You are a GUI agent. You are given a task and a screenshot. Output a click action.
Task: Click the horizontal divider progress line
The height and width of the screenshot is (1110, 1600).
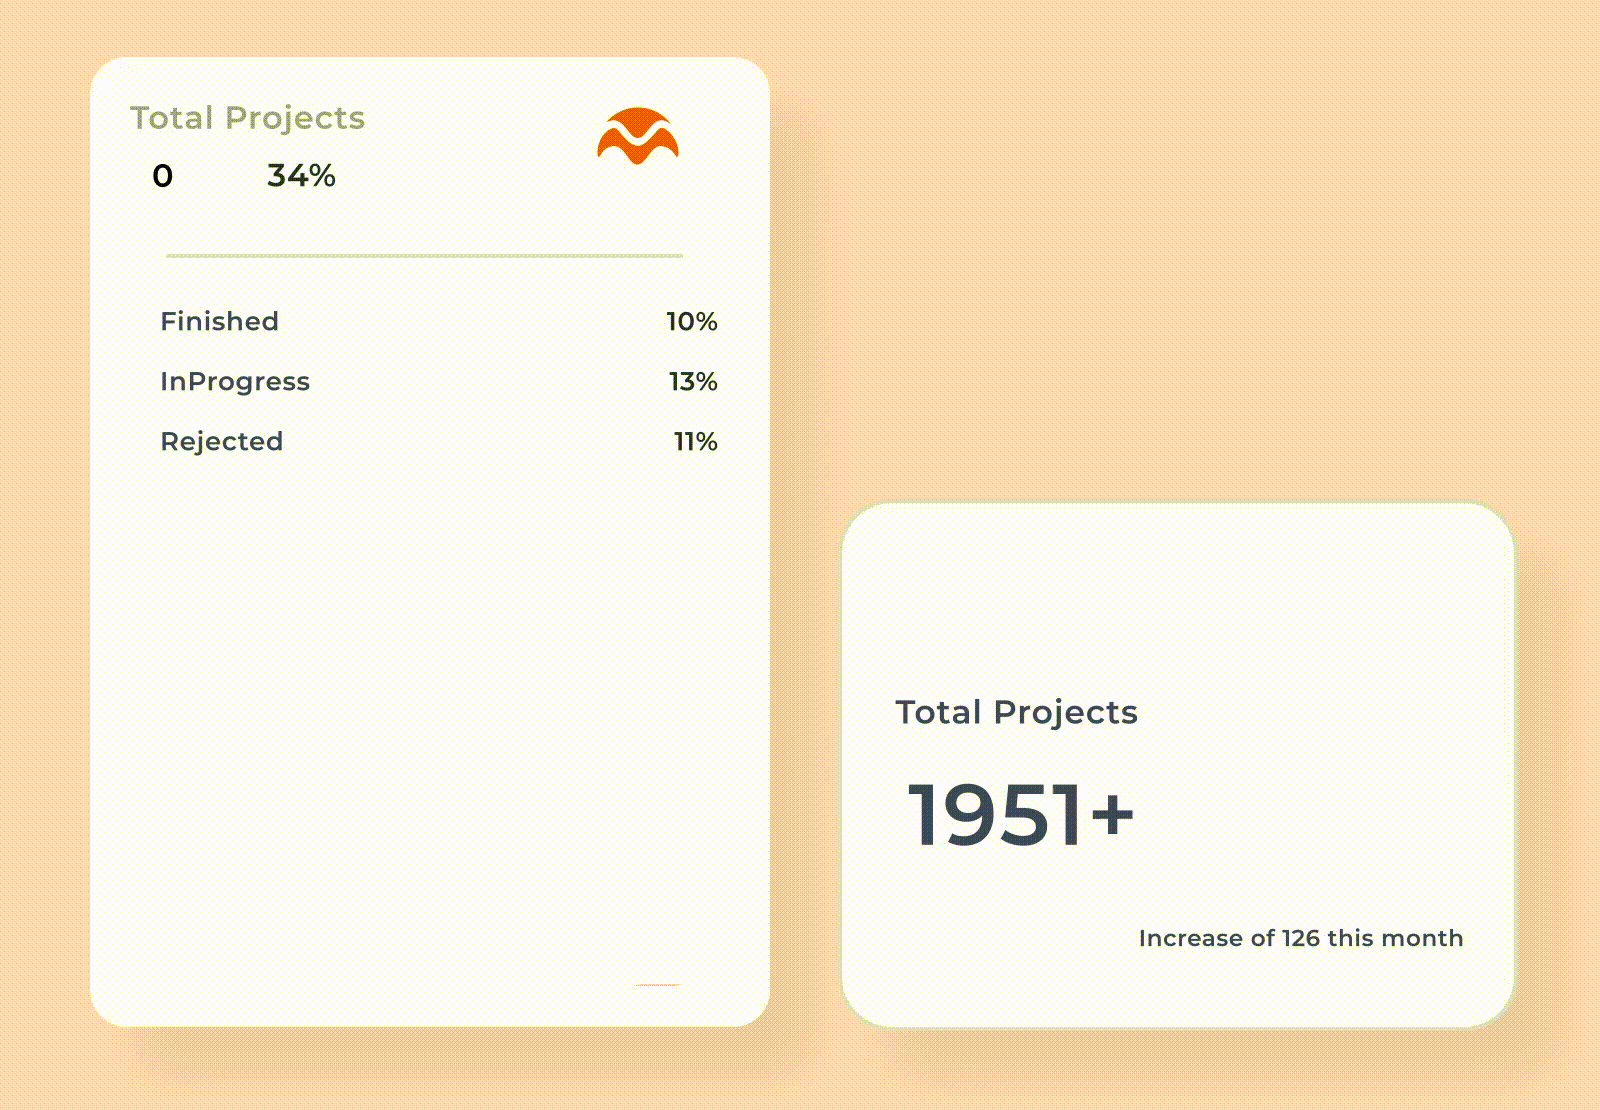(424, 256)
